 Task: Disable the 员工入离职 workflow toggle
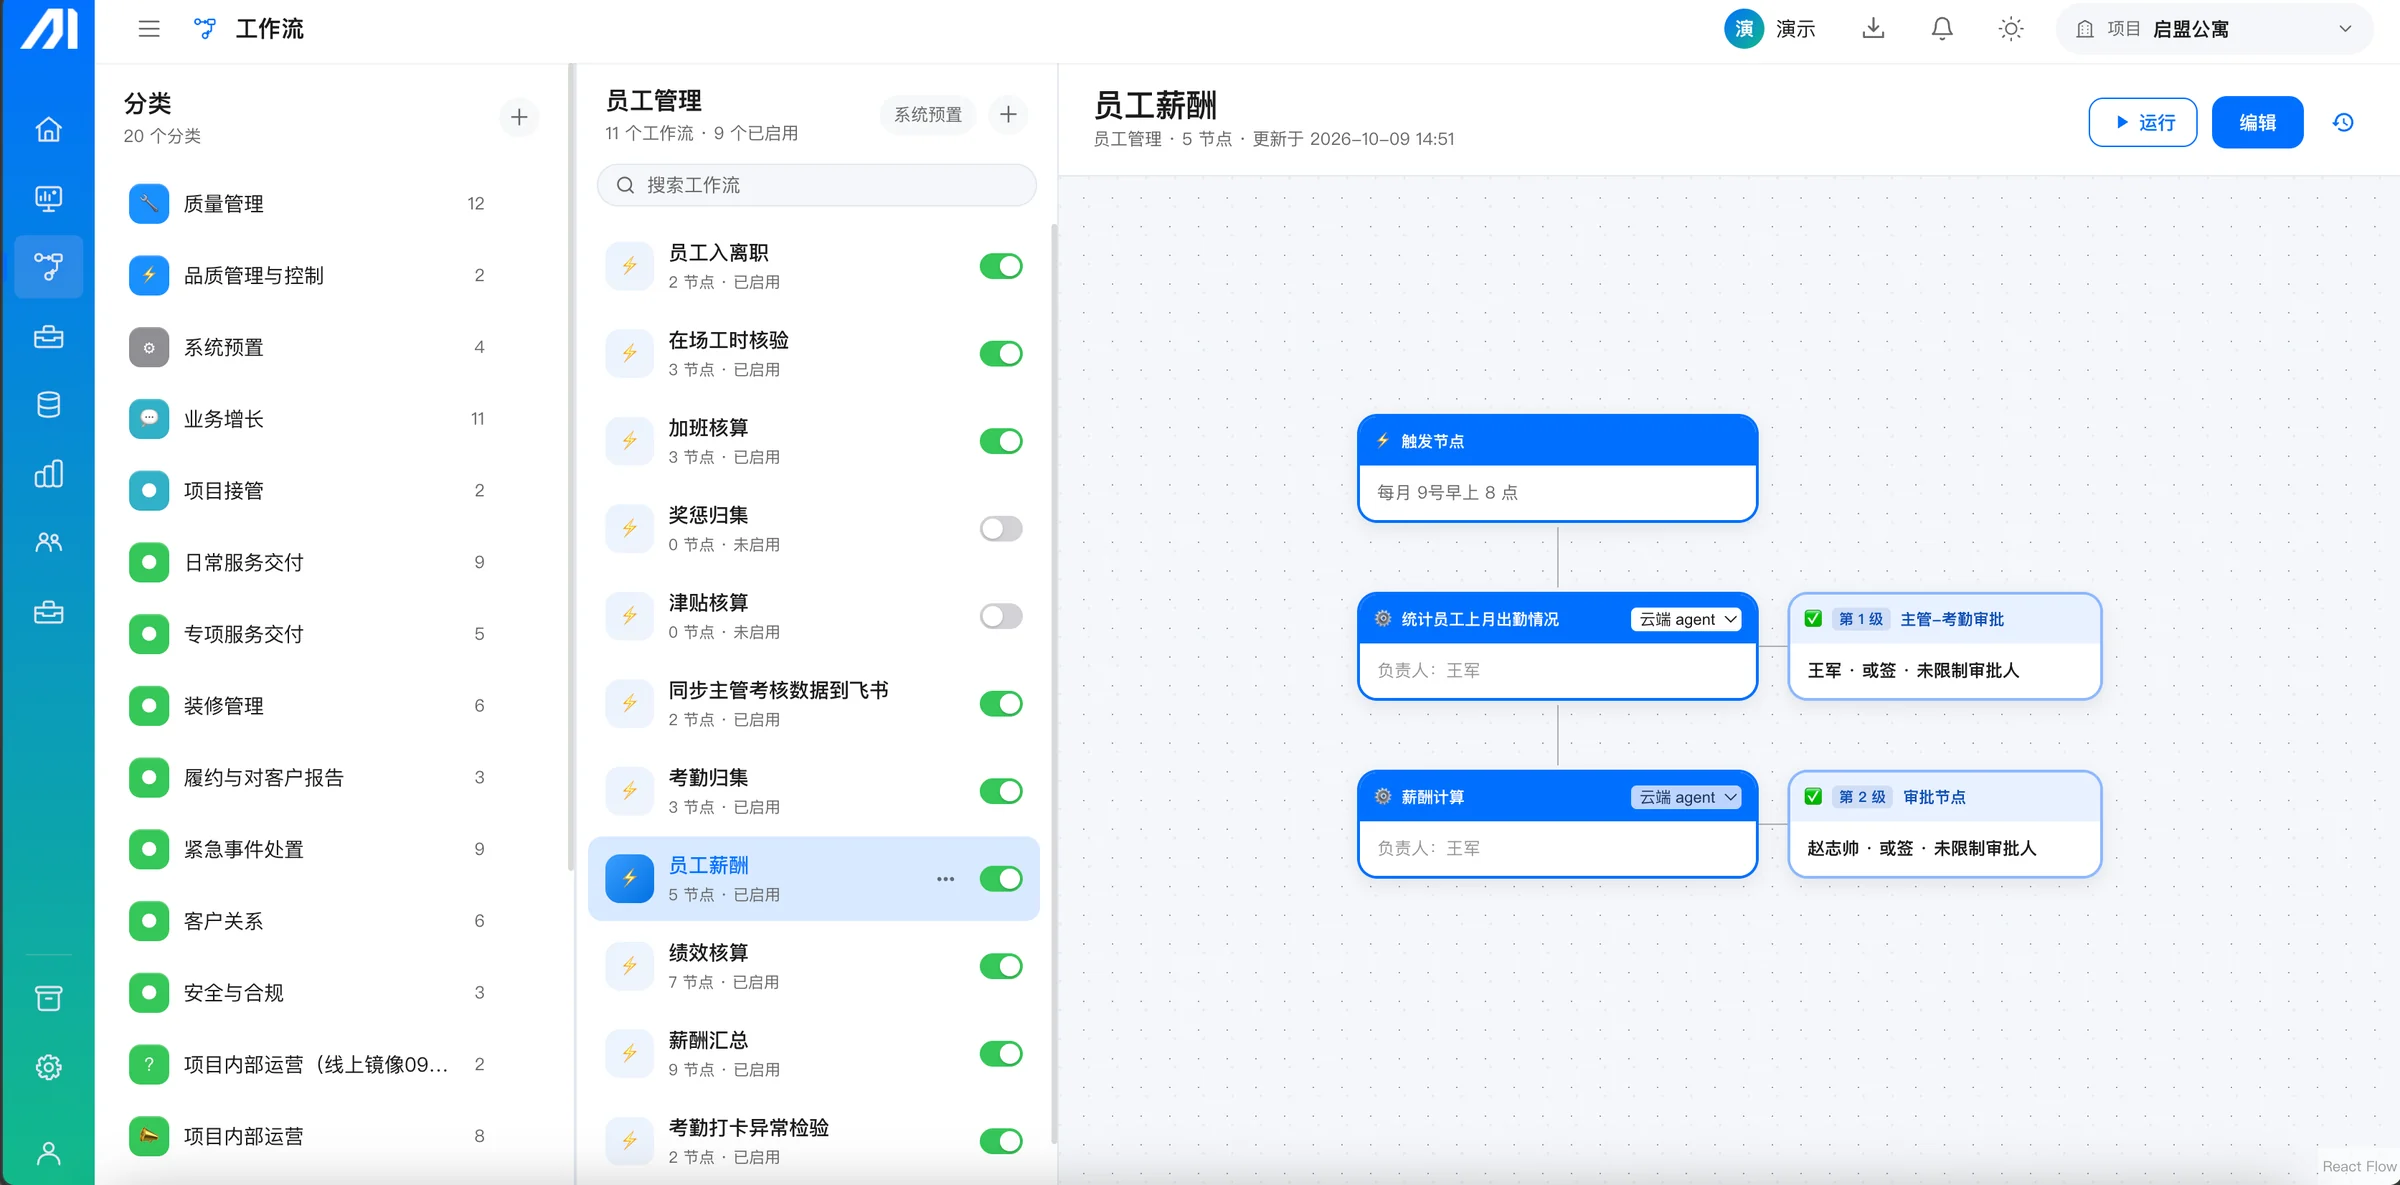(x=1001, y=266)
